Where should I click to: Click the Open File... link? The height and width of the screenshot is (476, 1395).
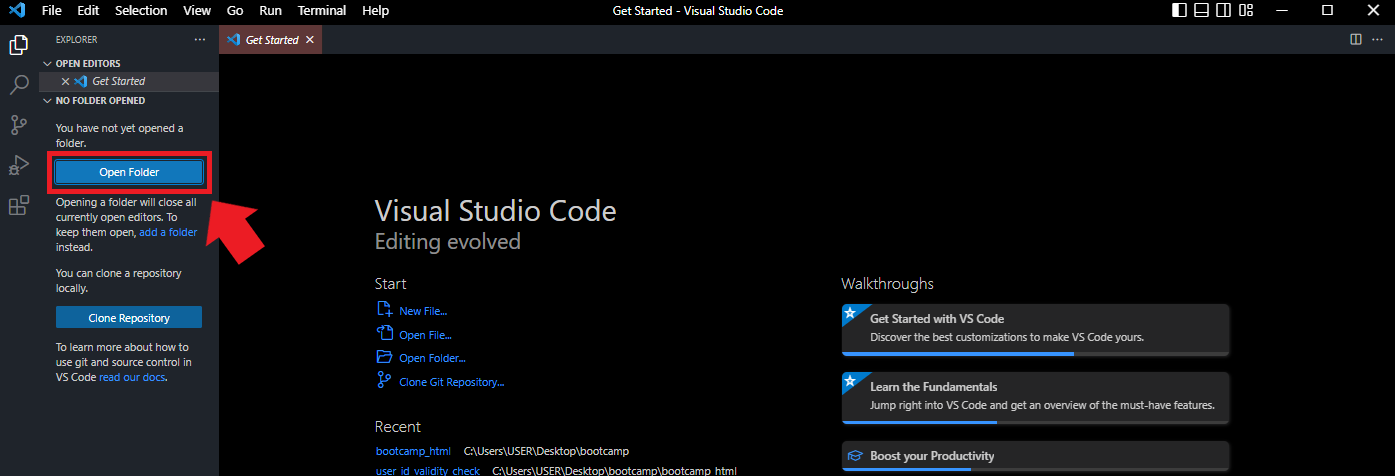point(425,335)
